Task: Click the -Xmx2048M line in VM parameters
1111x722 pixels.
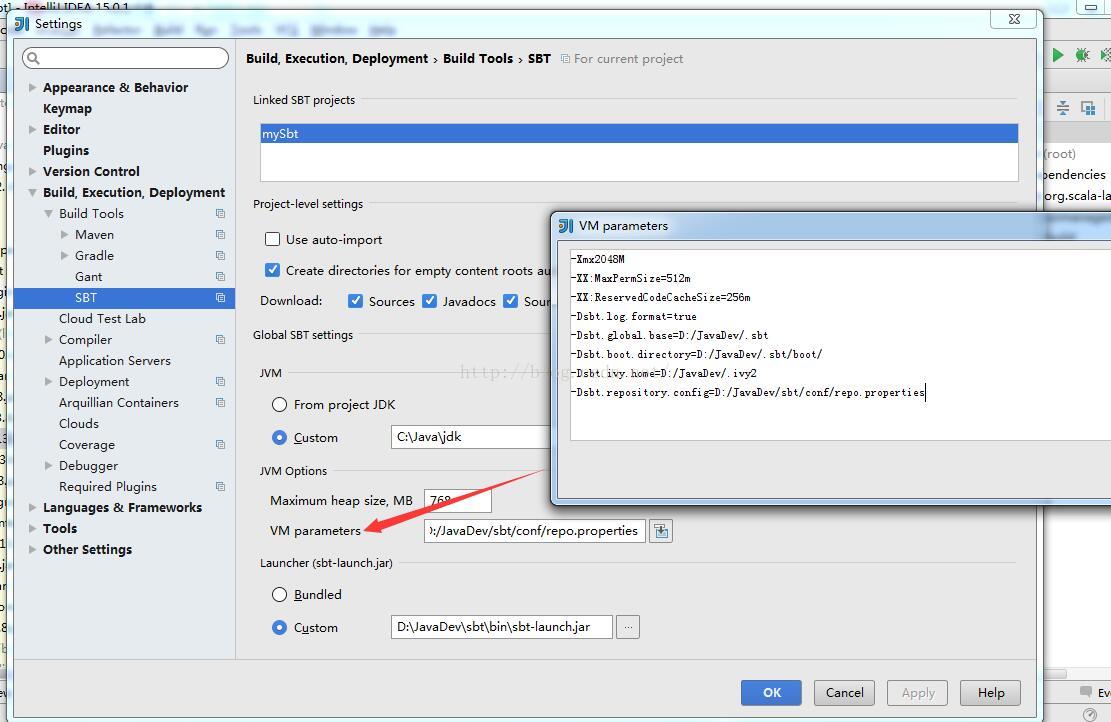Action: point(598,259)
